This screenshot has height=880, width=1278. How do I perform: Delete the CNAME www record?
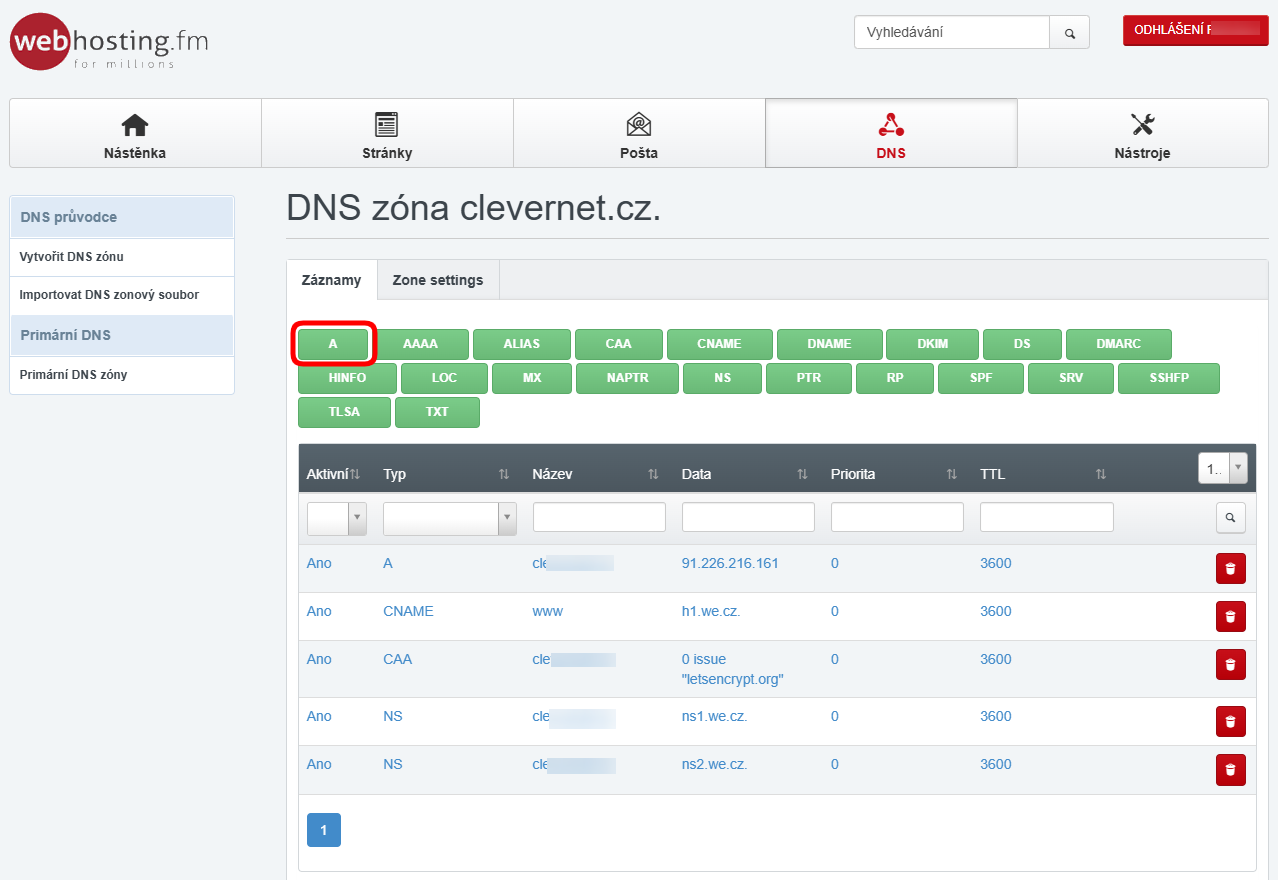1230,617
